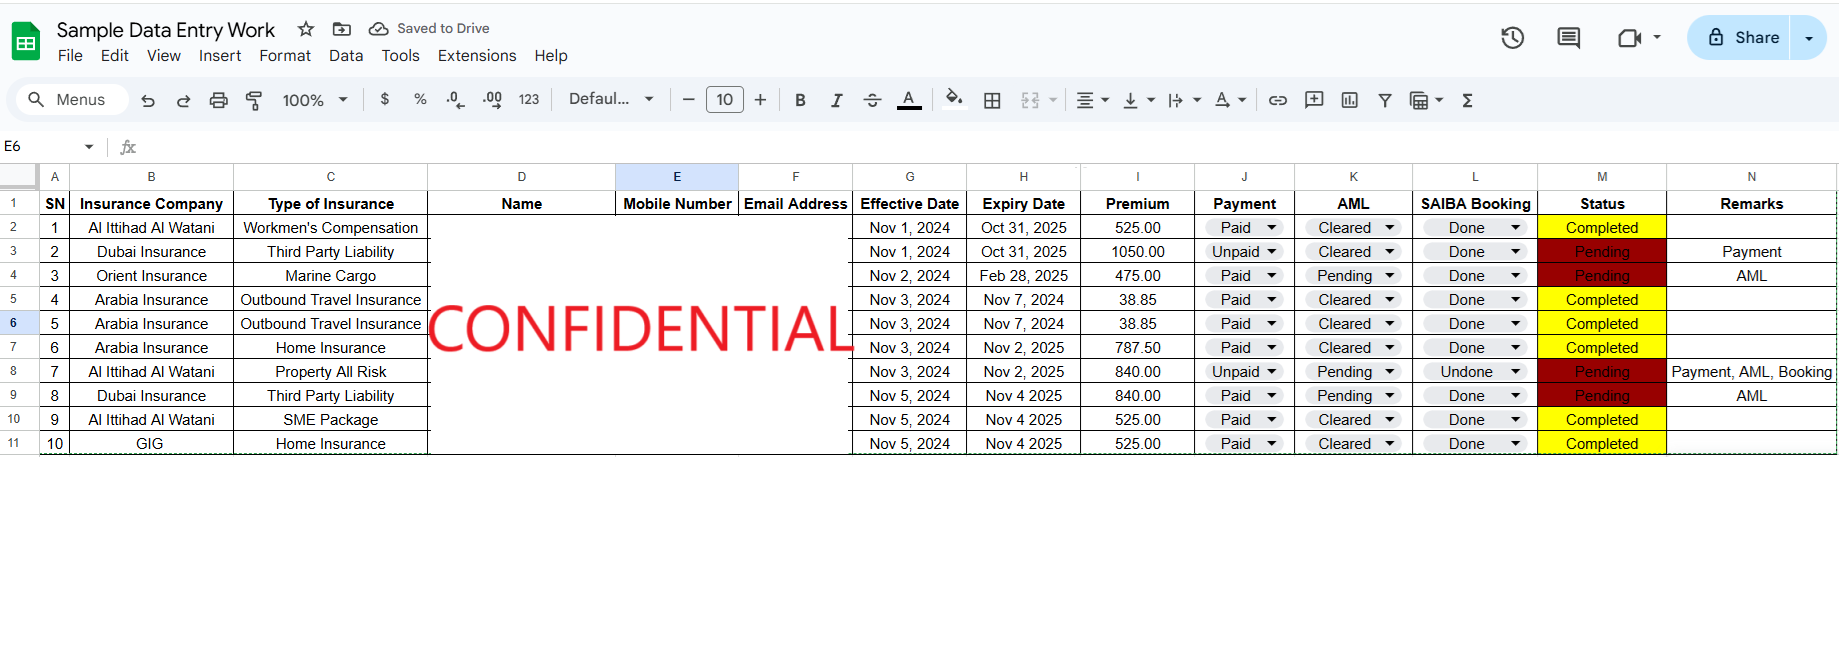Open the Default font family dropdown

[x=611, y=99]
